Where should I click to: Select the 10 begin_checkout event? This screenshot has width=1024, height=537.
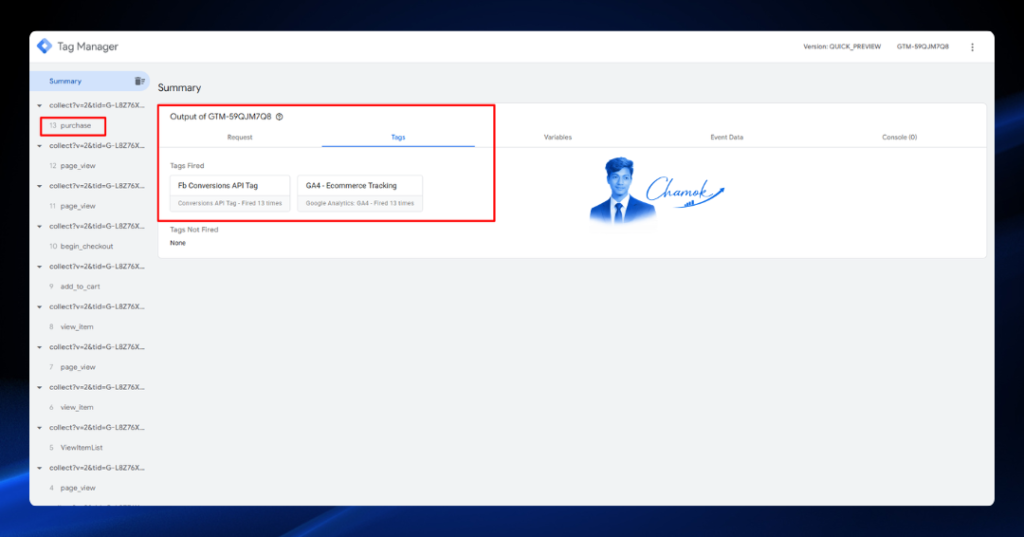(x=81, y=246)
